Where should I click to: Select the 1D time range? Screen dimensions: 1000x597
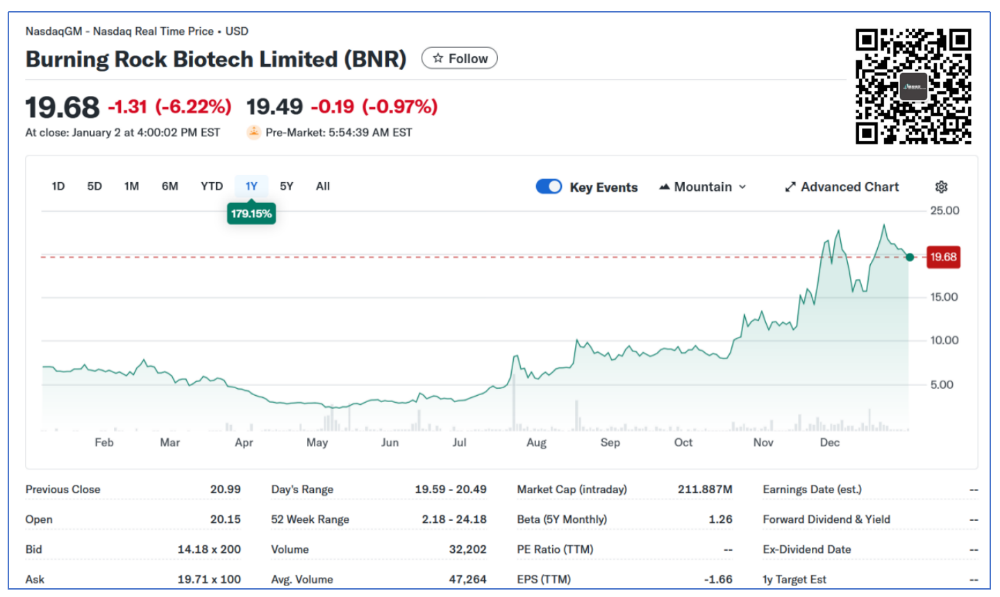point(58,186)
